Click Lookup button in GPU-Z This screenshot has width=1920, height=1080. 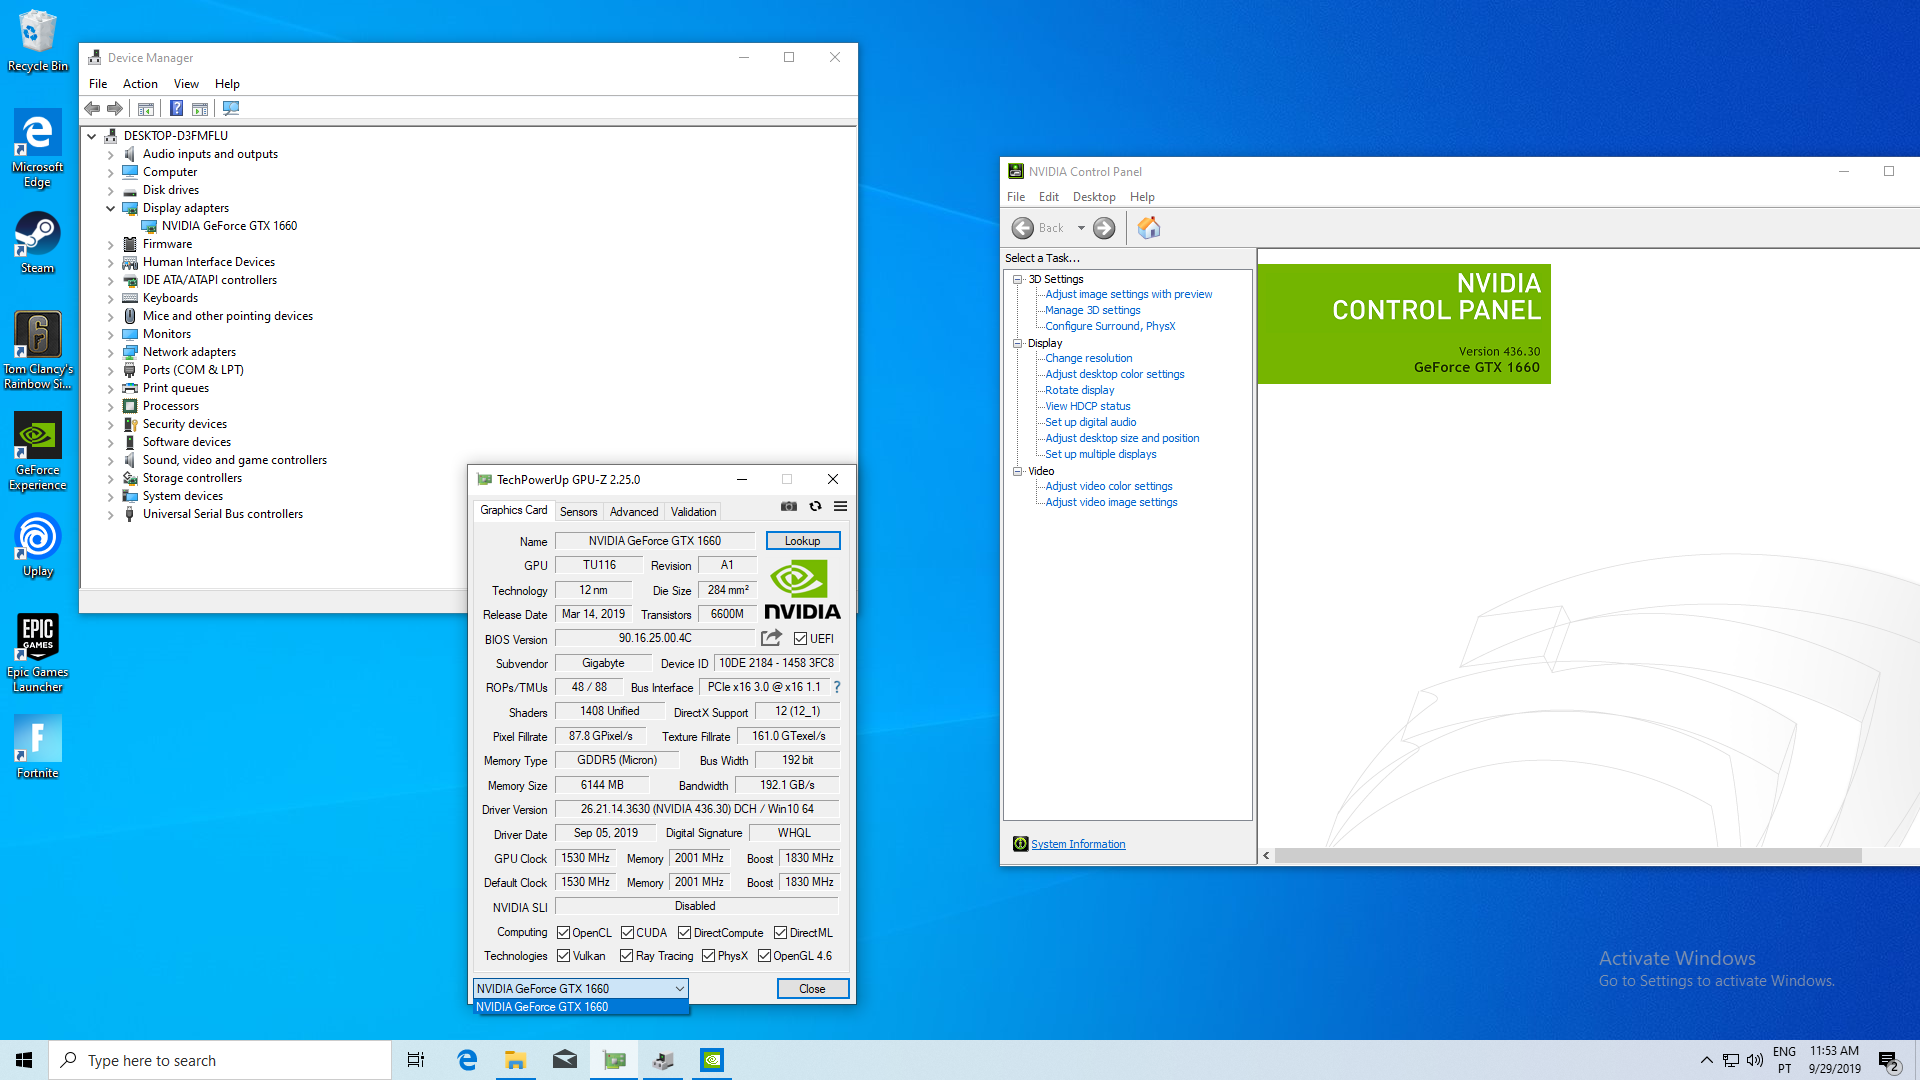(x=803, y=541)
